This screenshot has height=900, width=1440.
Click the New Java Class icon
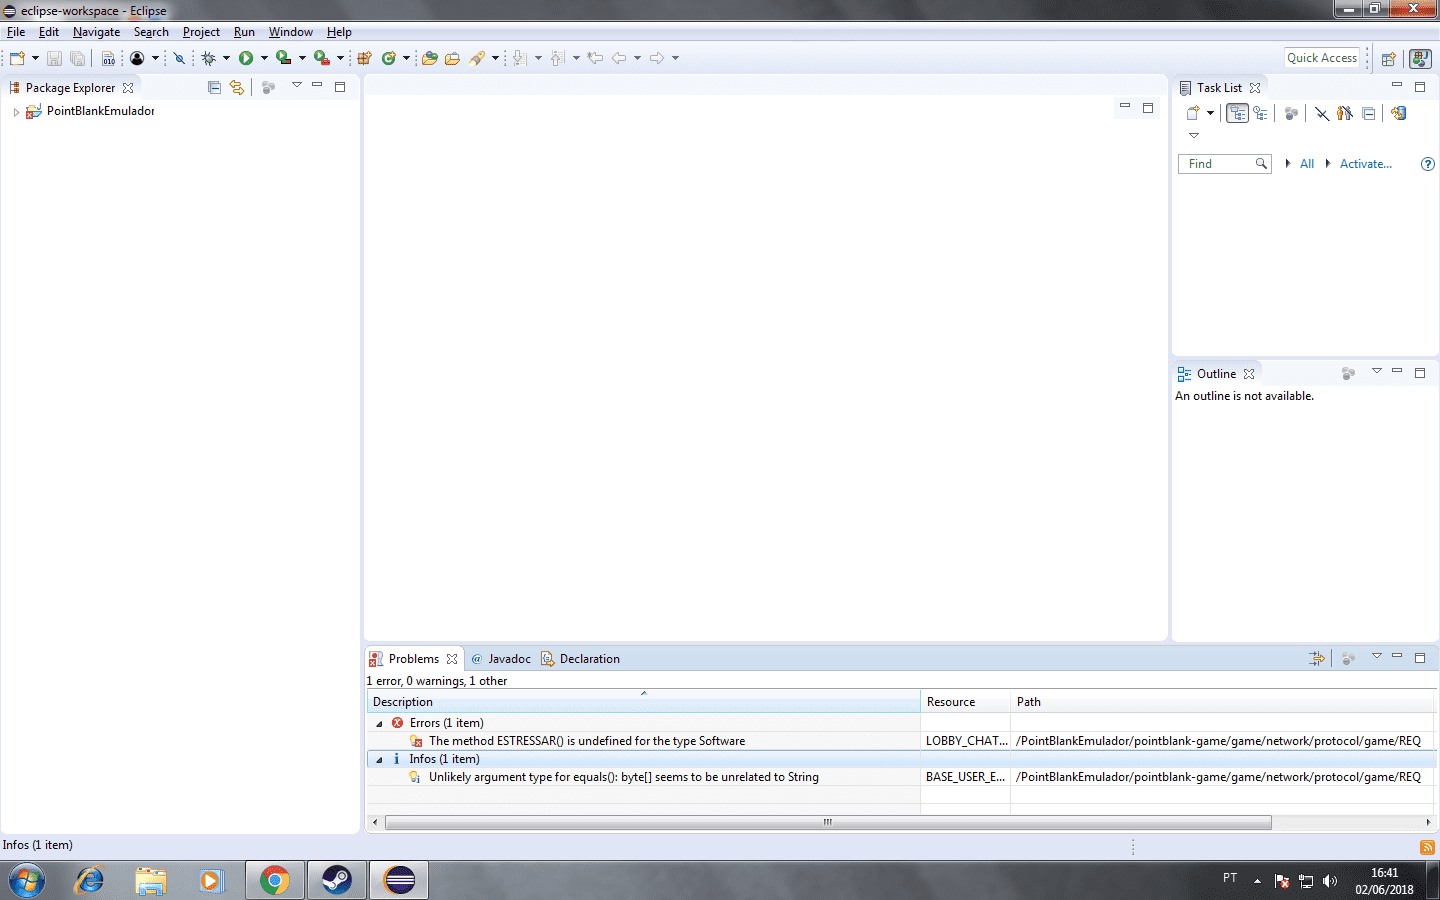389,58
